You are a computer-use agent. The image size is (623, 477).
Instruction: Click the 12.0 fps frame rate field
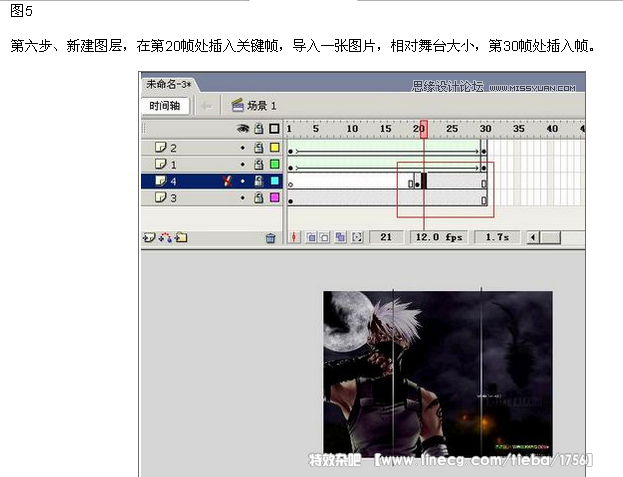439,237
